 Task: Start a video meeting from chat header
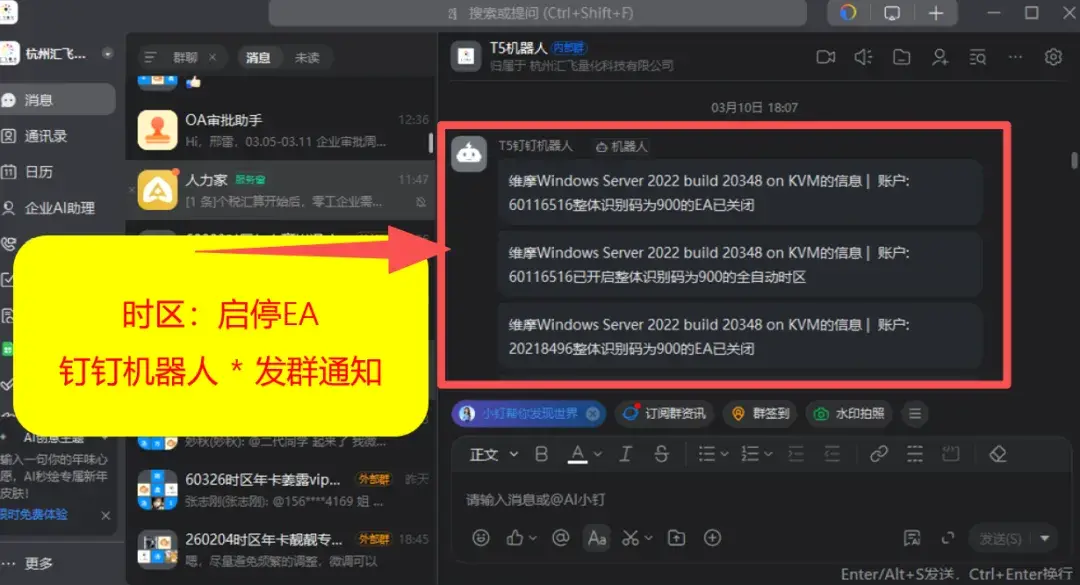pyautogui.click(x=825, y=57)
